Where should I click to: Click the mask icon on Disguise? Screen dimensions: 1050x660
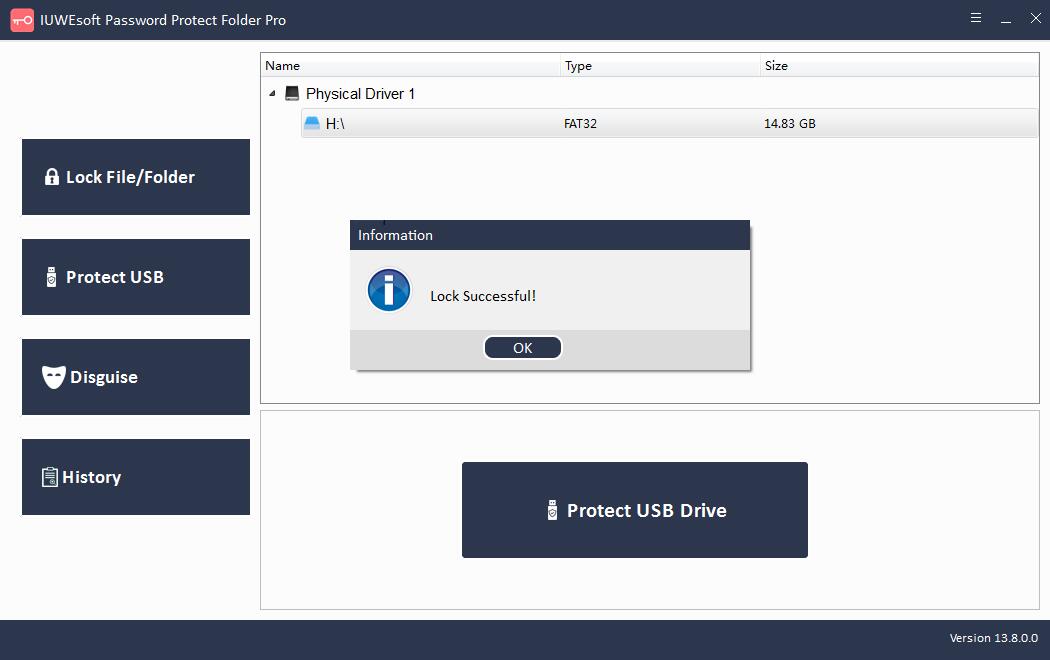pos(54,377)
